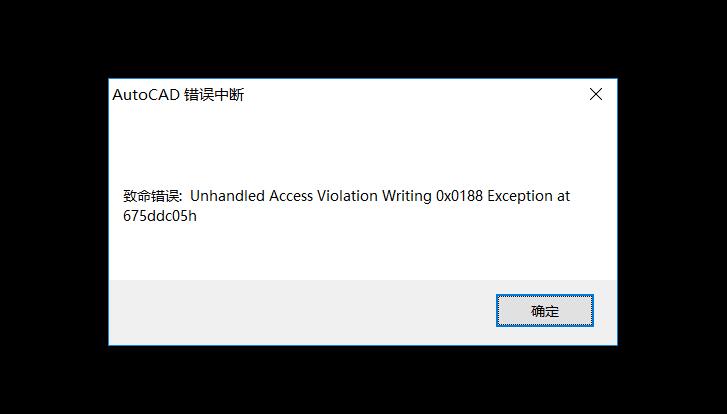727x414 pixels.
Task: Click the gray footer area left of 确定
Action: [x=301, y=312]
